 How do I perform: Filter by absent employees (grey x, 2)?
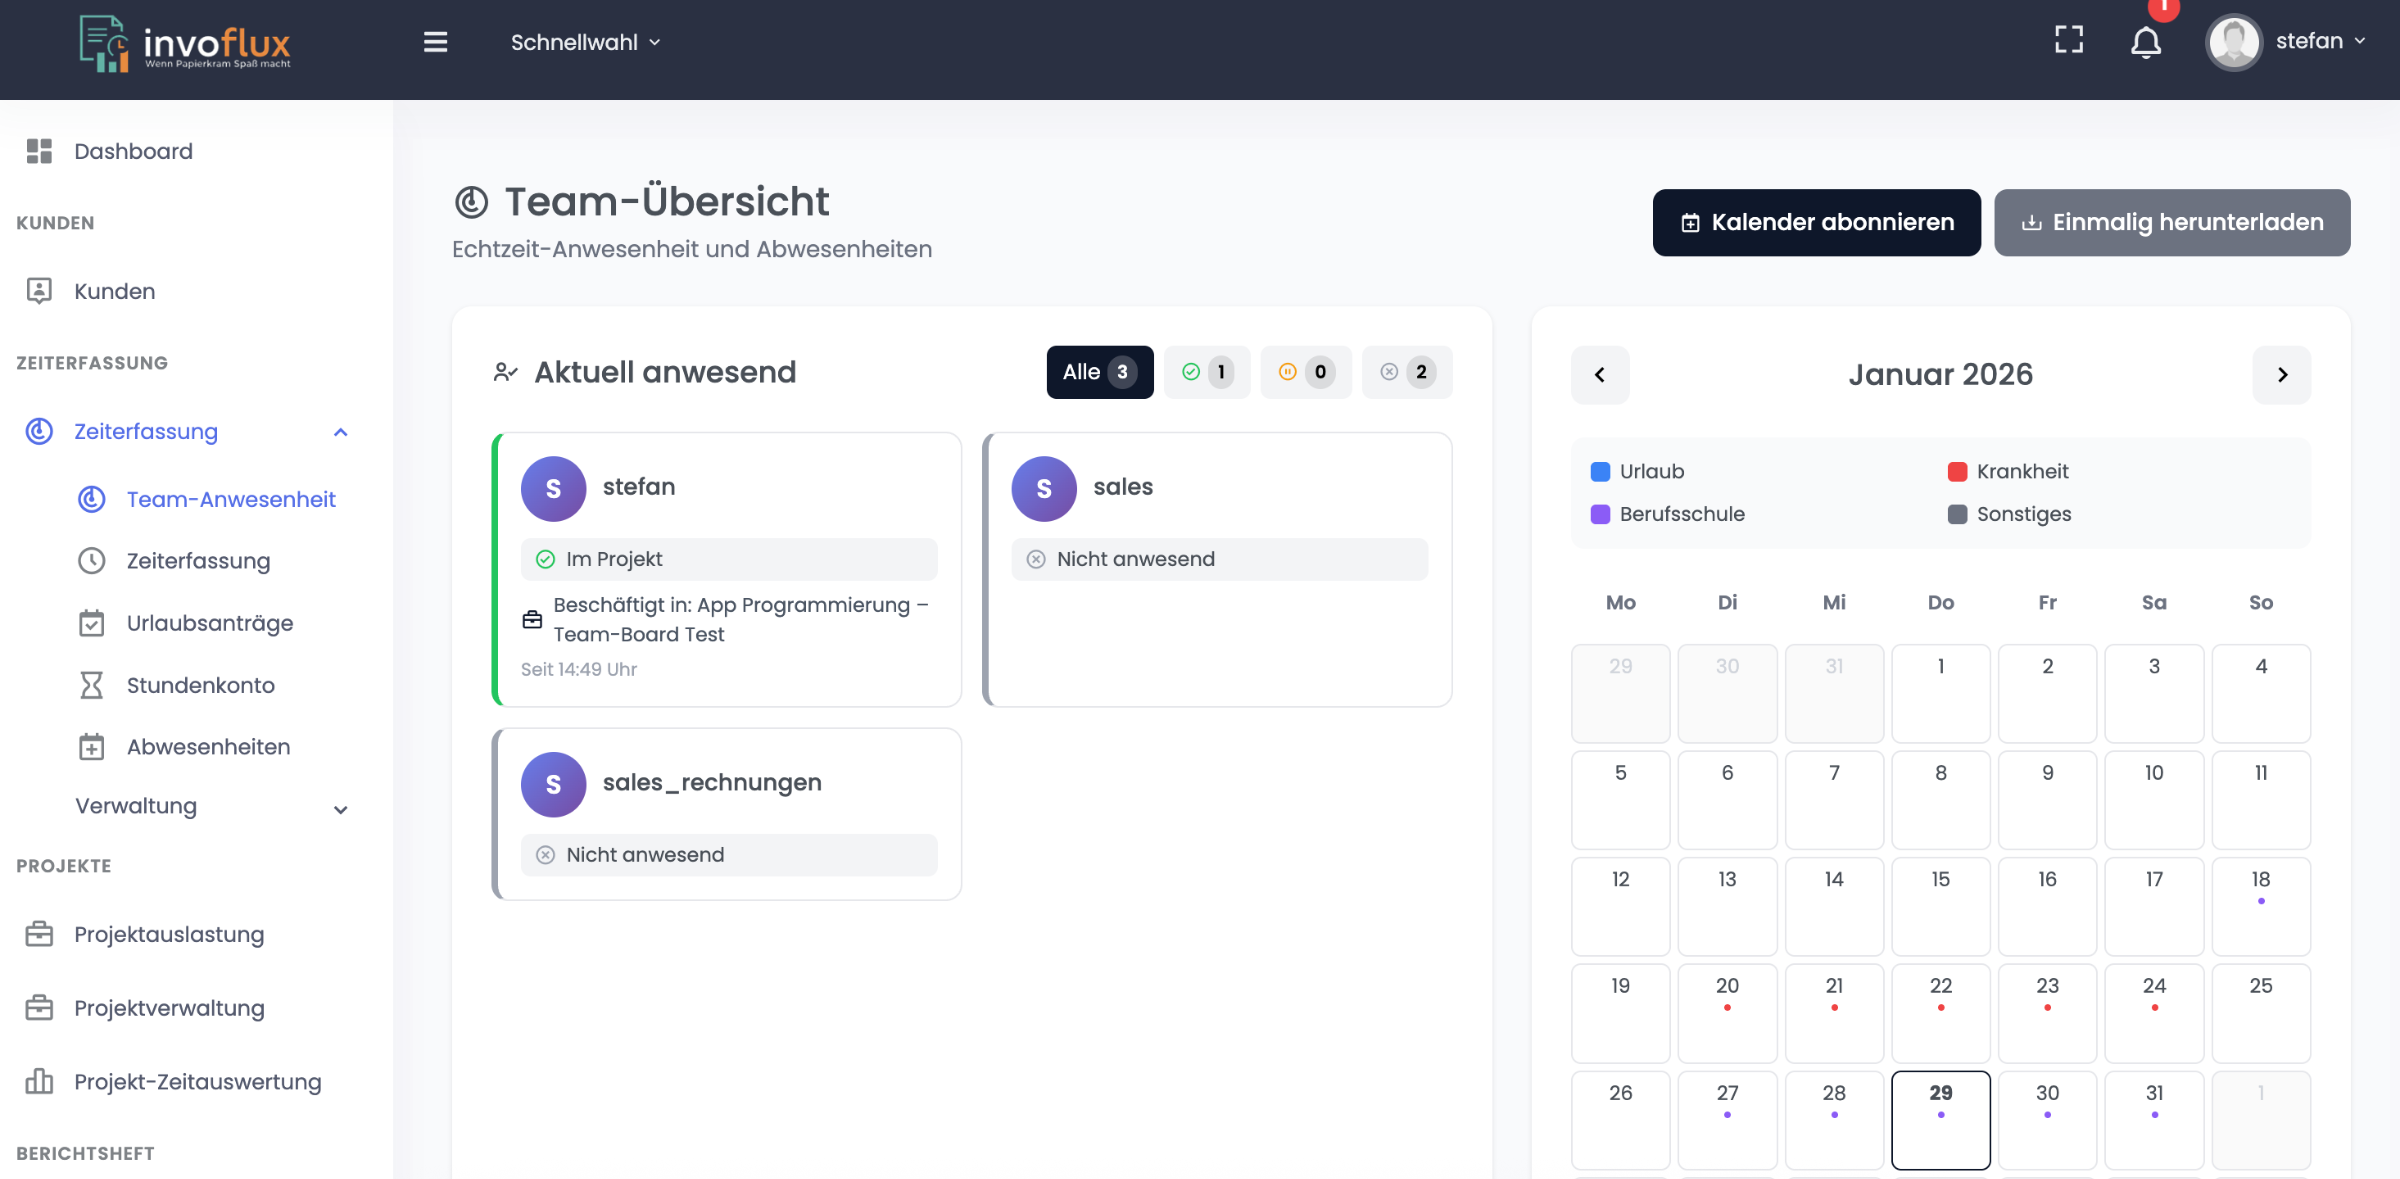[1406, 372]
